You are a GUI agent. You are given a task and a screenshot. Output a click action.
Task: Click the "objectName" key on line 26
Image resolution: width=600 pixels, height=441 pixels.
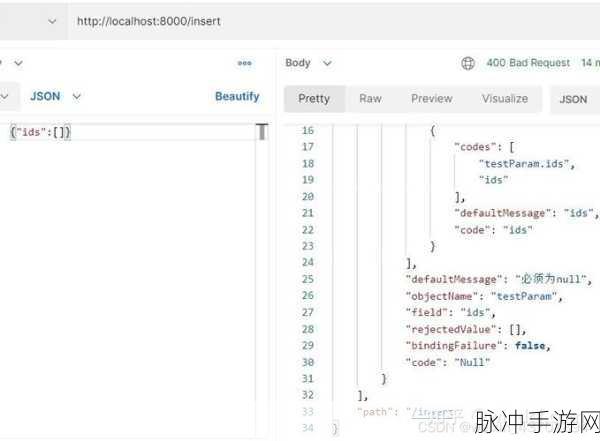pyautogui.click(x=442, y=296)
